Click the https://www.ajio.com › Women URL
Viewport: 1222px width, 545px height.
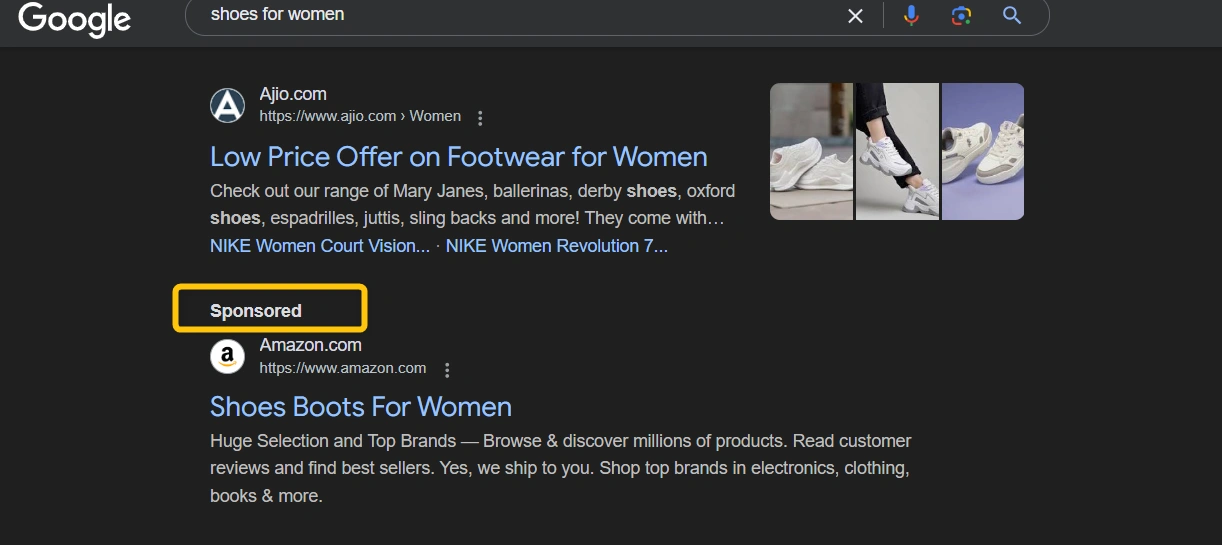coord(360,116)
